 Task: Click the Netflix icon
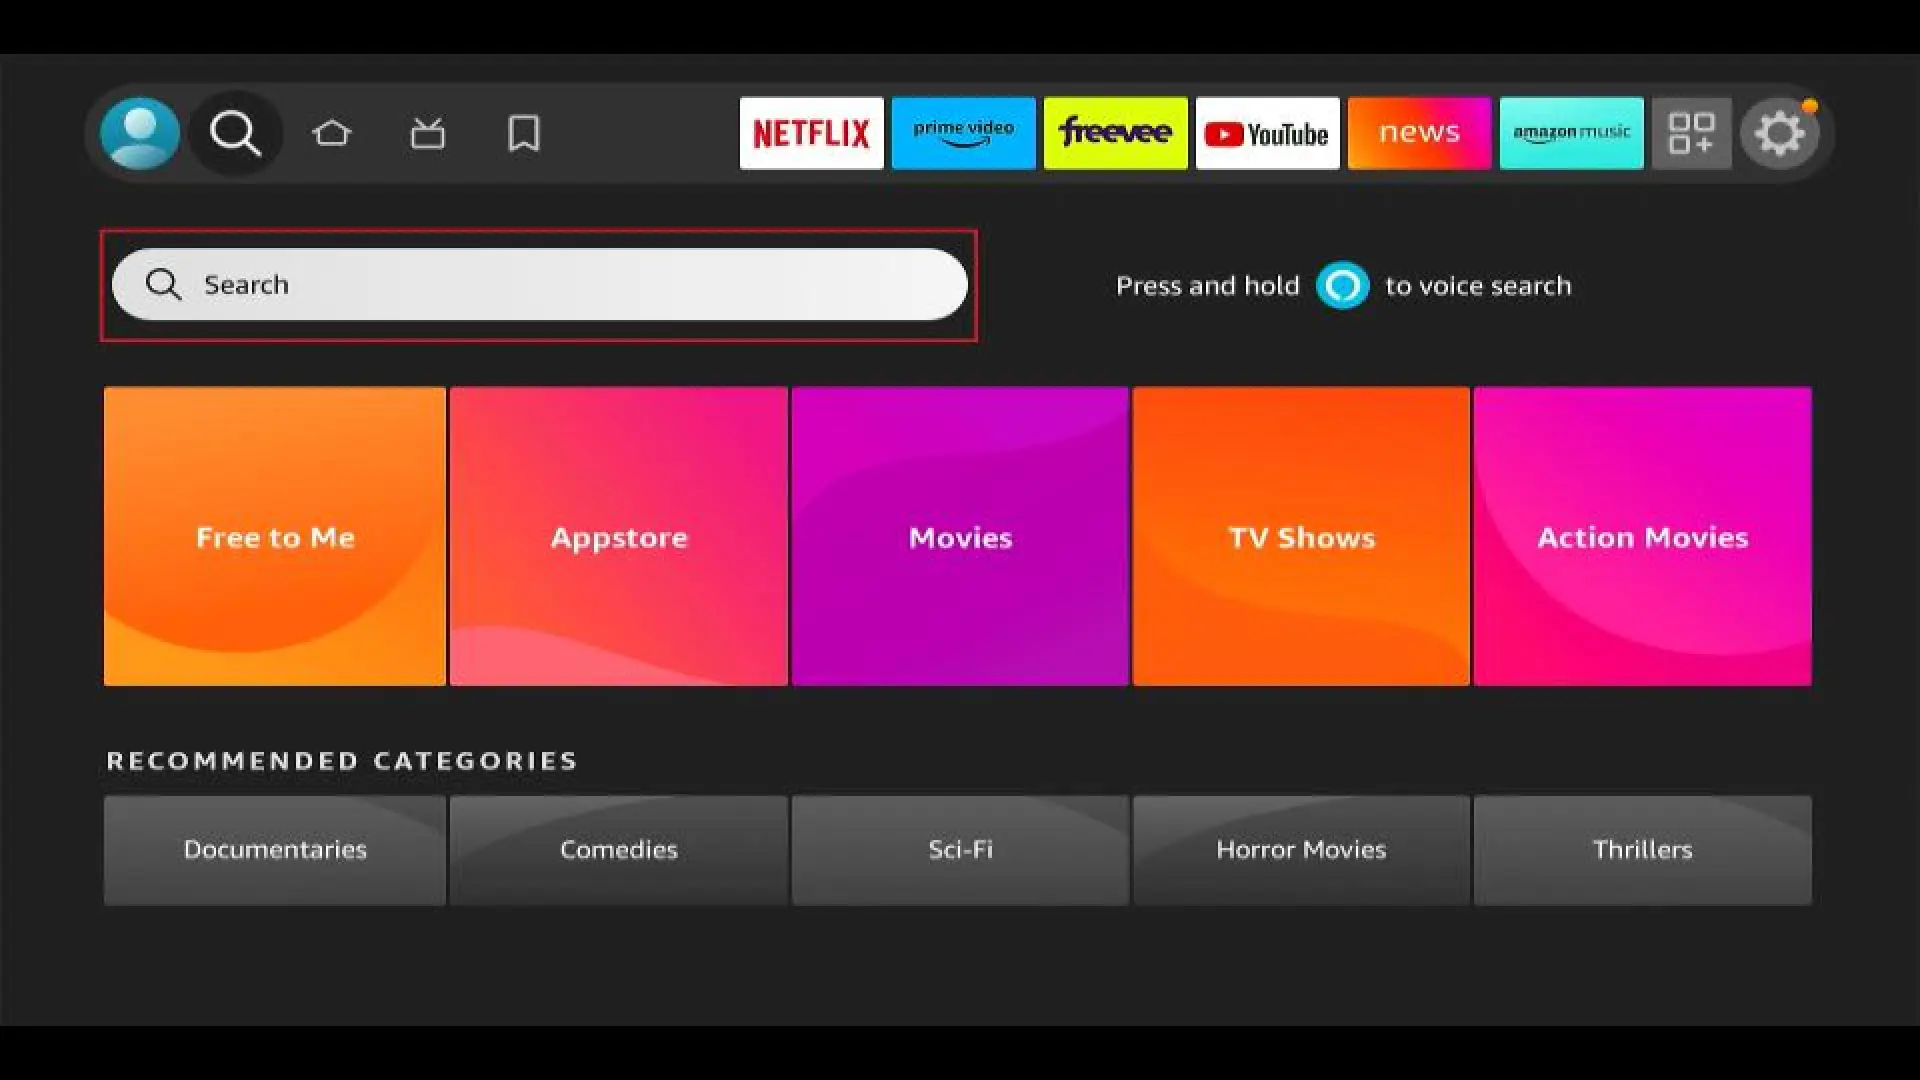[811, 132]
